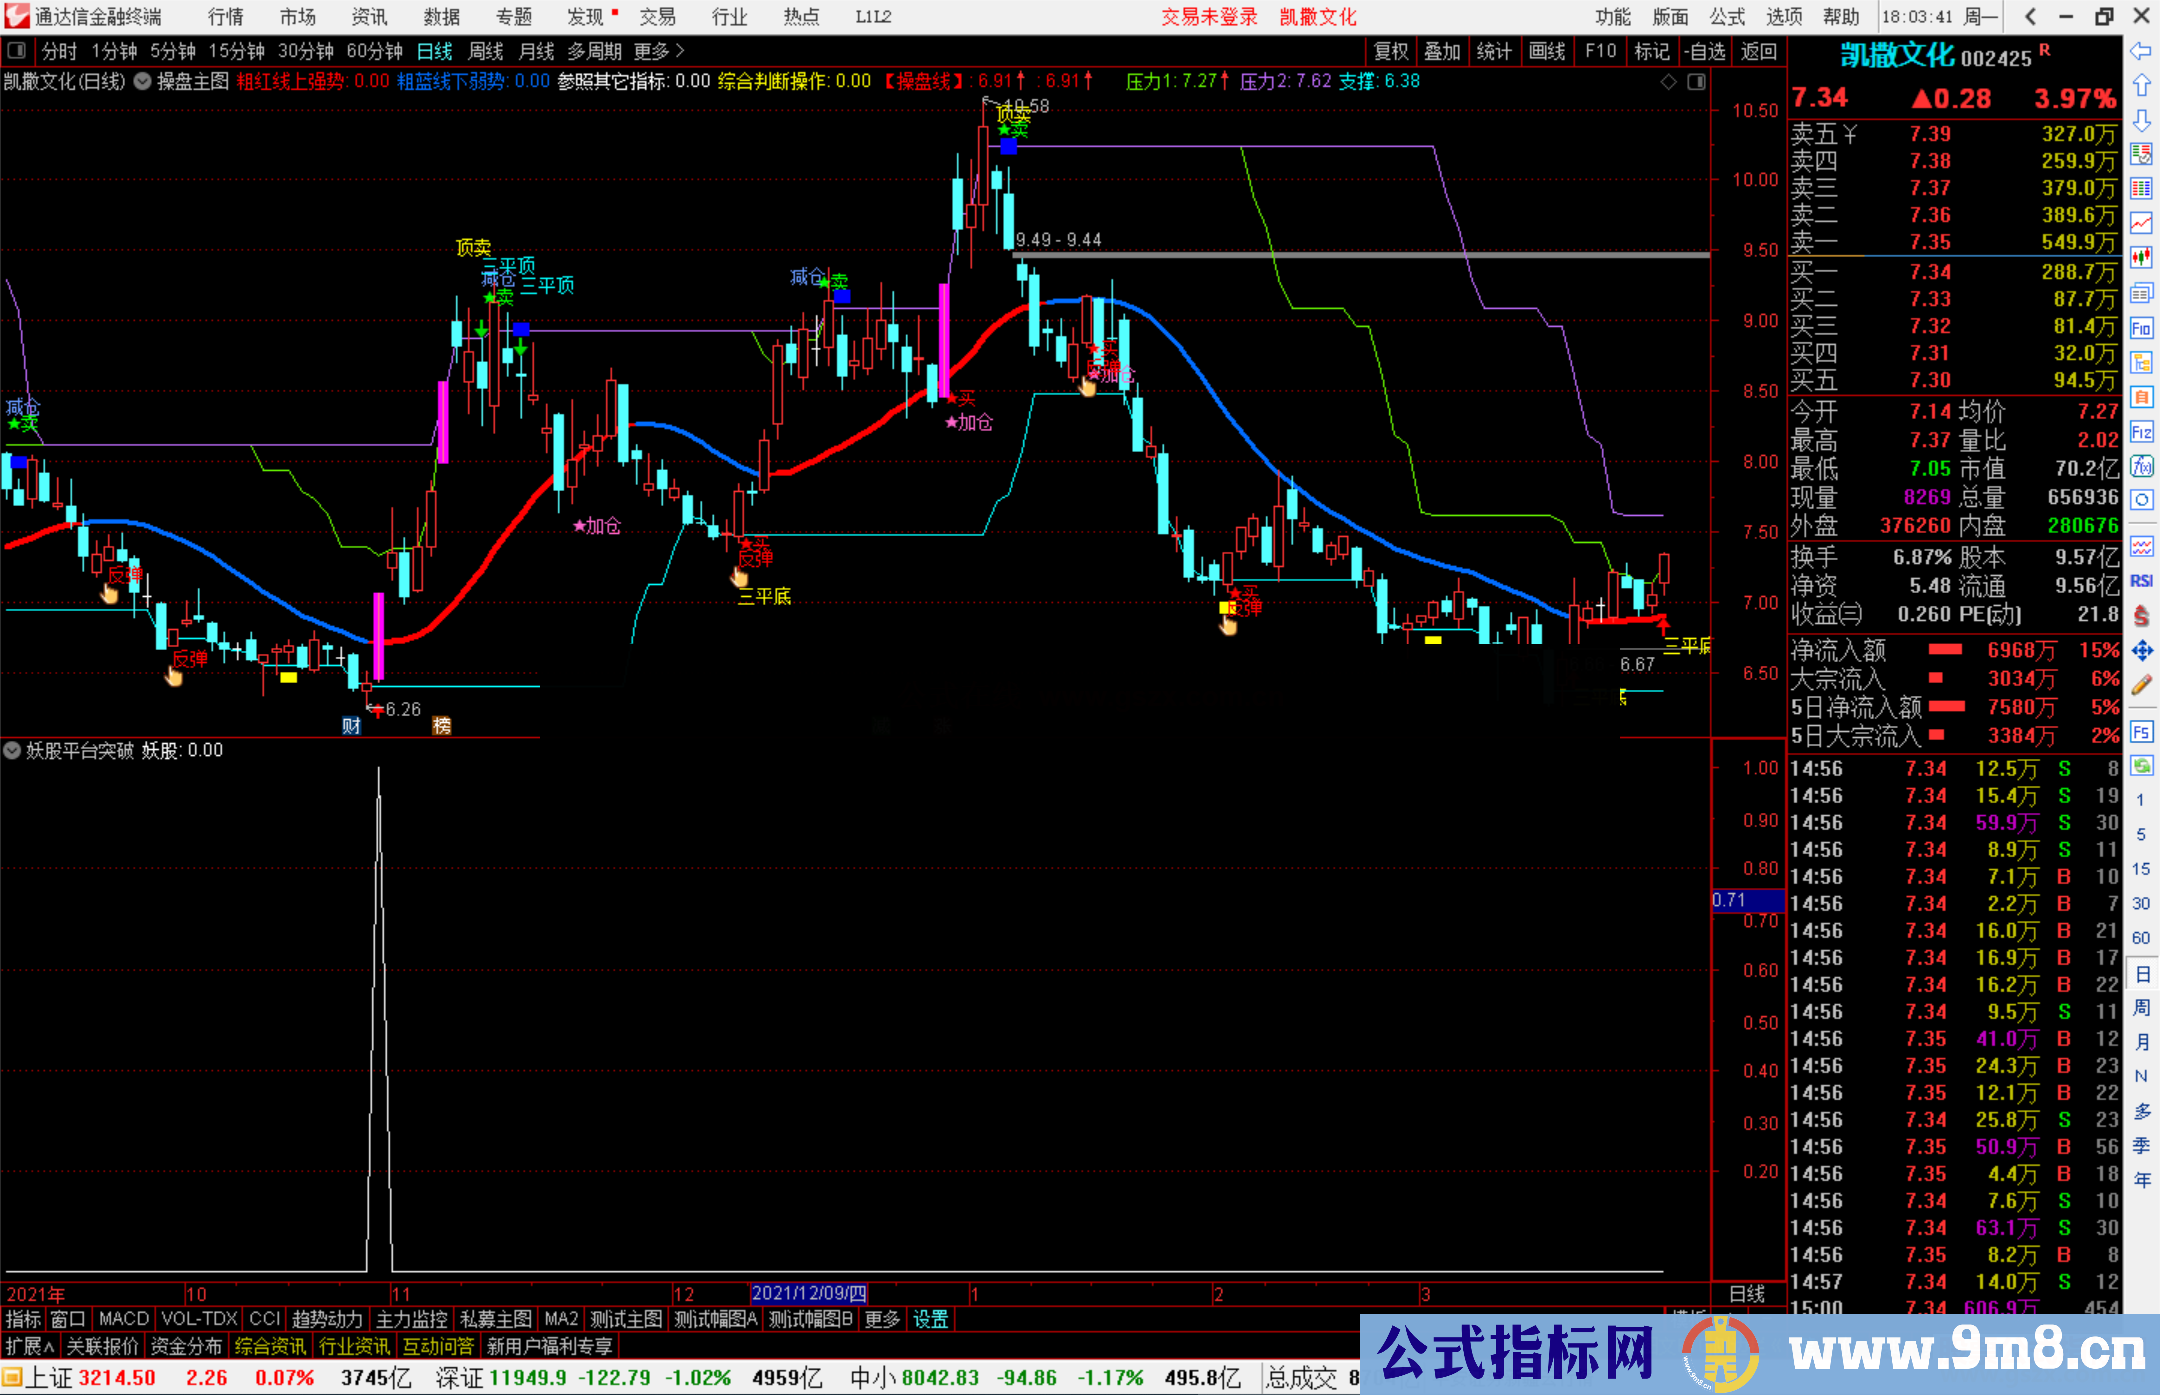
Task: Expand 更多 period options chevron
Action: [680, 51]
